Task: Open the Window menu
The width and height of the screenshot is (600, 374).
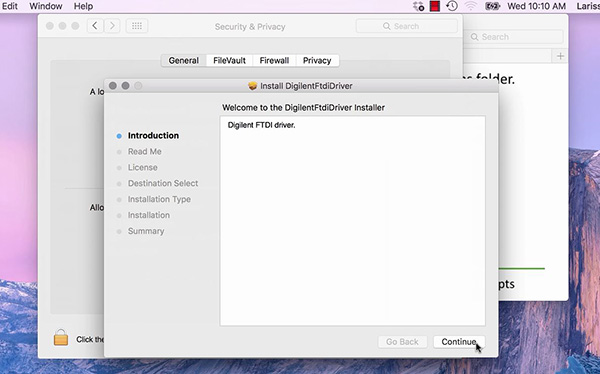Action: click(x=46, y=6)
